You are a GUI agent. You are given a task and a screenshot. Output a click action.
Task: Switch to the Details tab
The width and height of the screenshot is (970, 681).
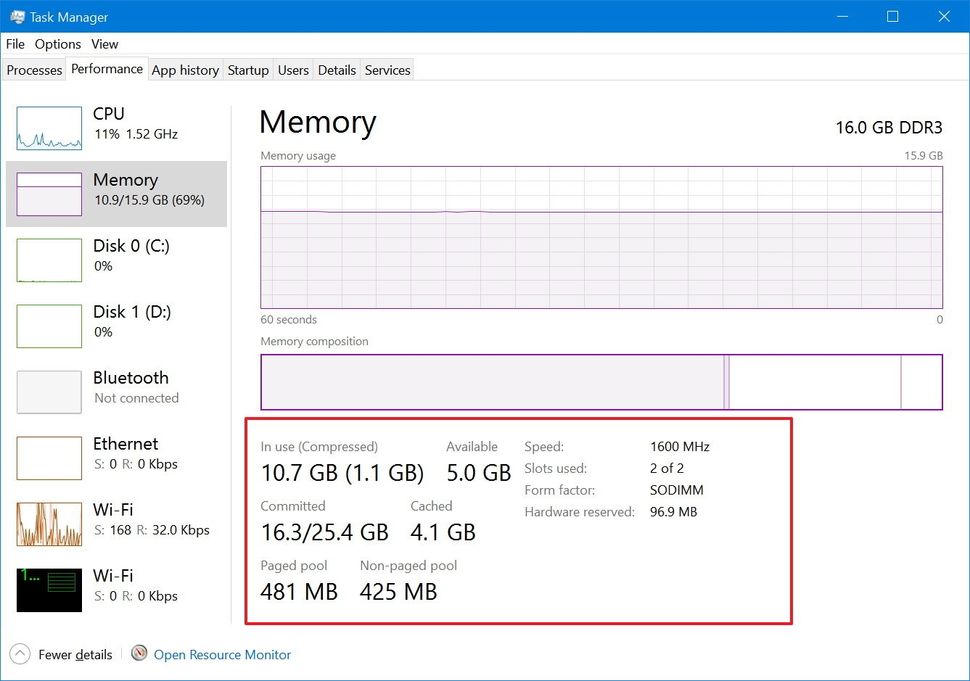pyautogui.click(x=336, y=70)
